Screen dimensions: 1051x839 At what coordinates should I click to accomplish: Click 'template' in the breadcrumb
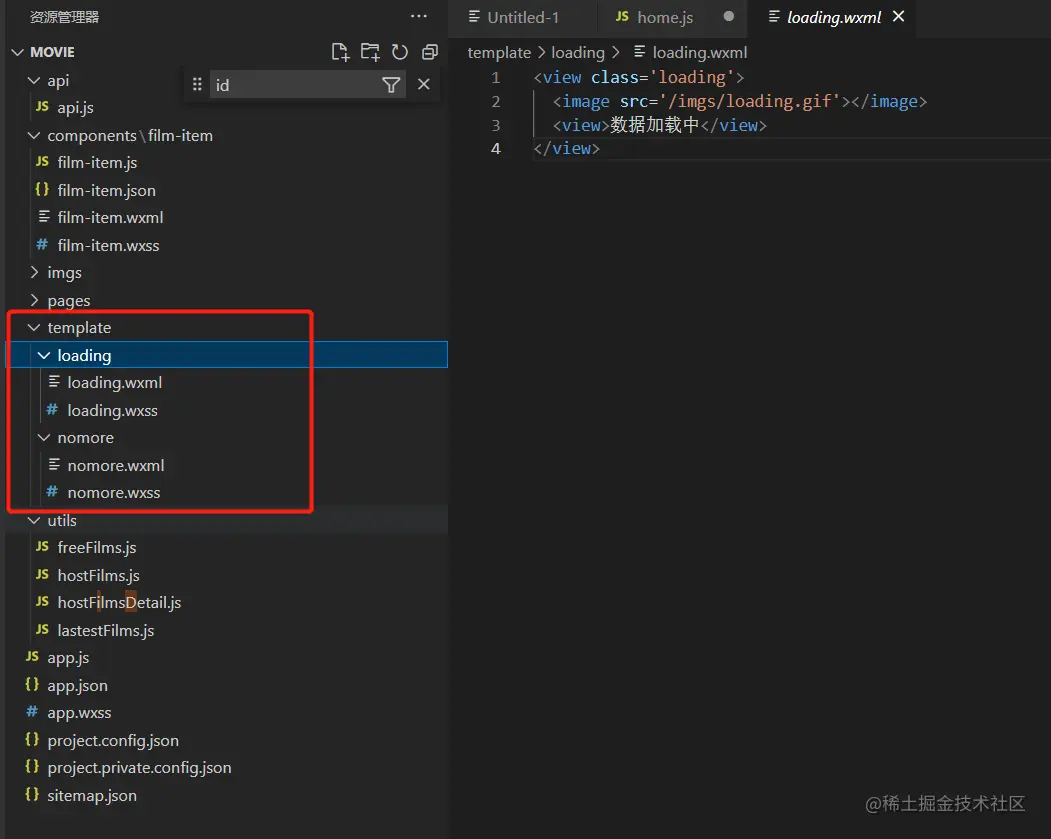[x=499, y=52]
